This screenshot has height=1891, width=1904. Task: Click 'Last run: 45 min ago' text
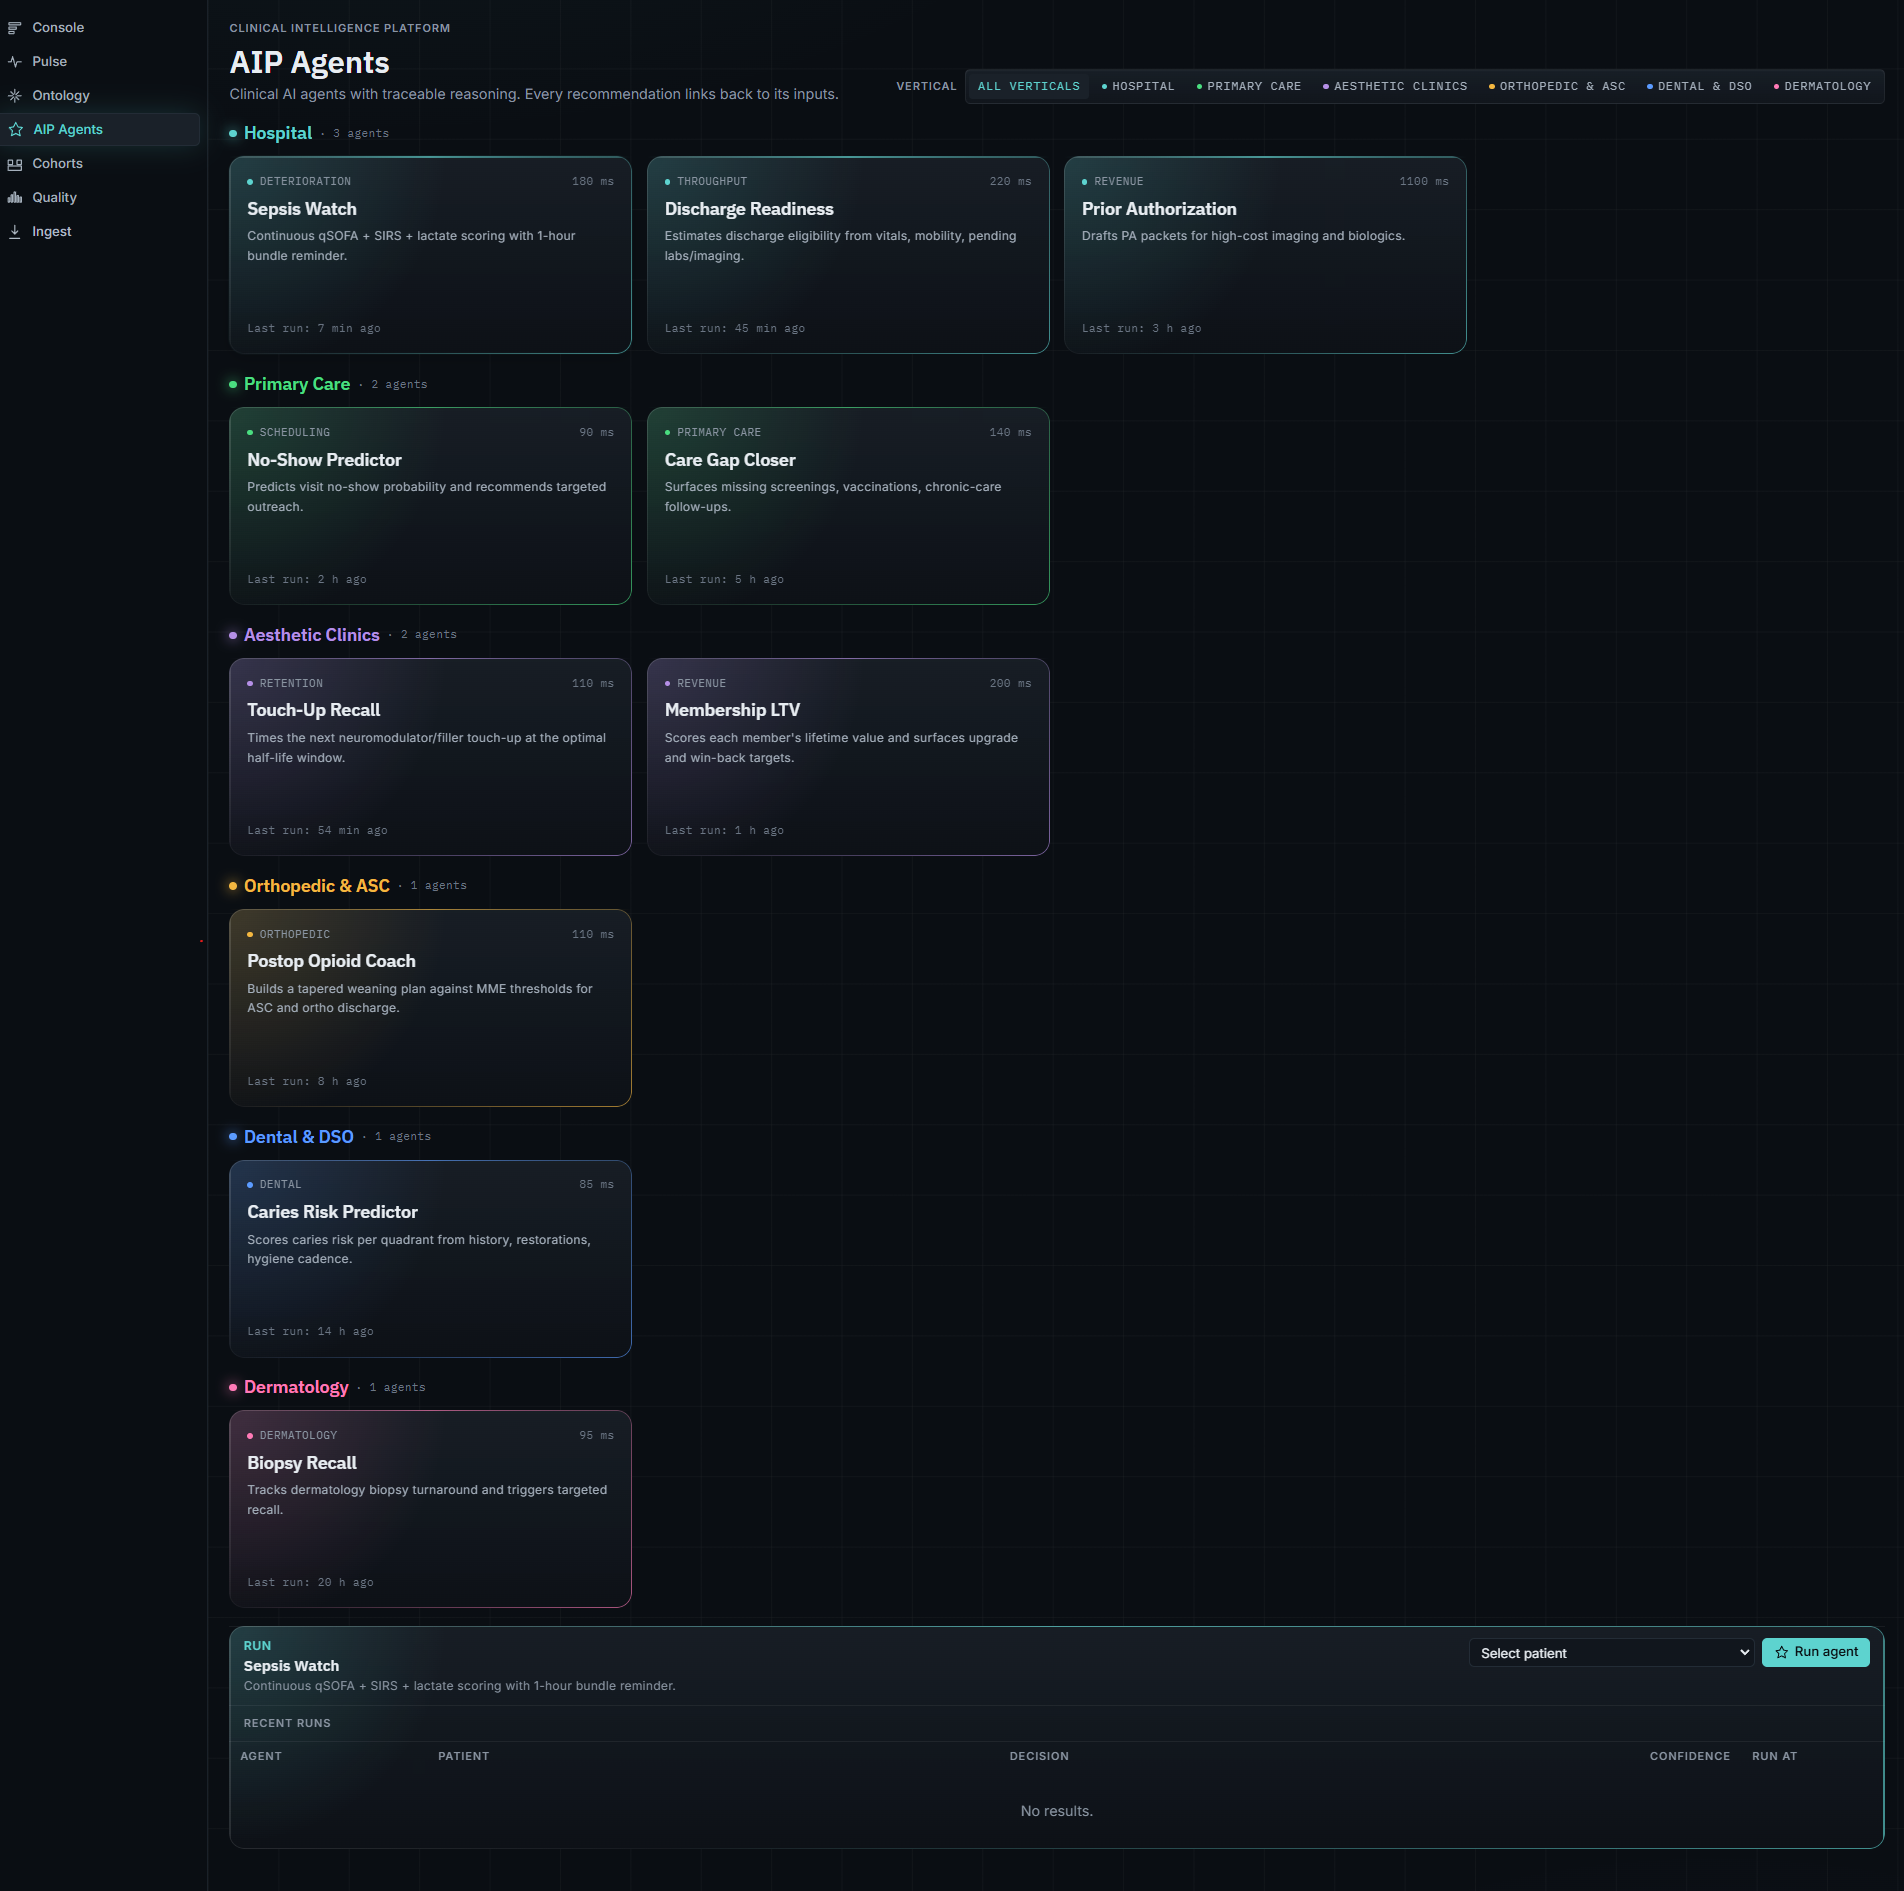pyautogui.click(x=735, y=329)
